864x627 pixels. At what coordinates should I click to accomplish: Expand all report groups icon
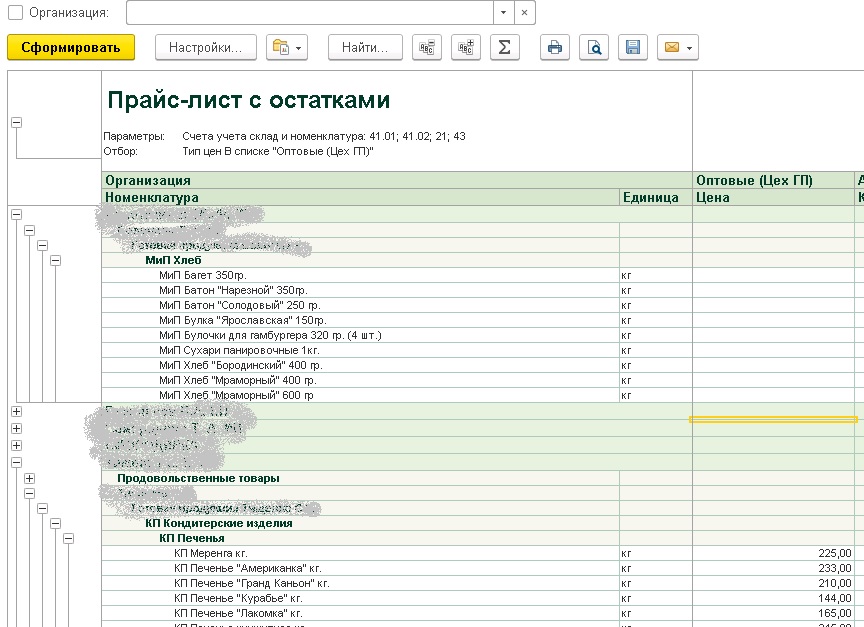(x=466, y=47)
